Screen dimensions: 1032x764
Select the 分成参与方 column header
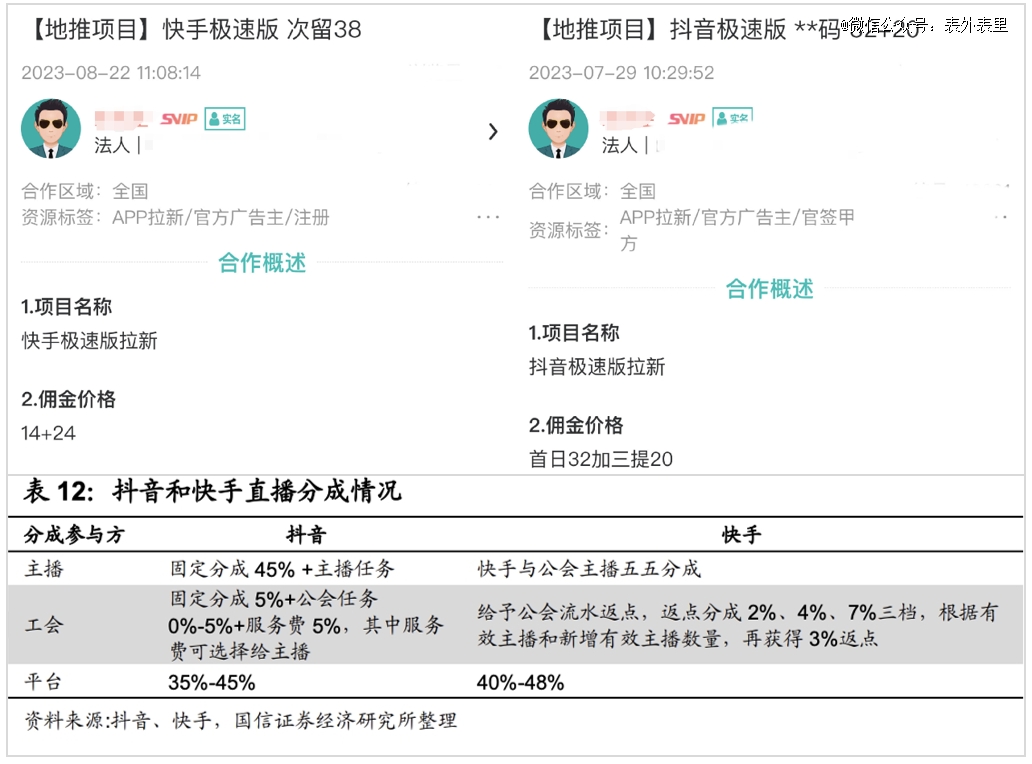[x=74, y=535]
